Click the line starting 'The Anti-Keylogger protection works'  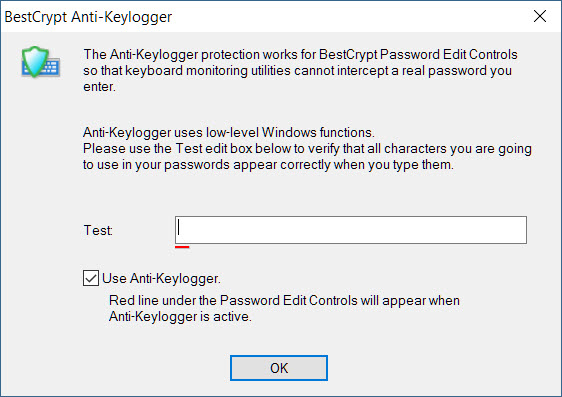[300, 54]
